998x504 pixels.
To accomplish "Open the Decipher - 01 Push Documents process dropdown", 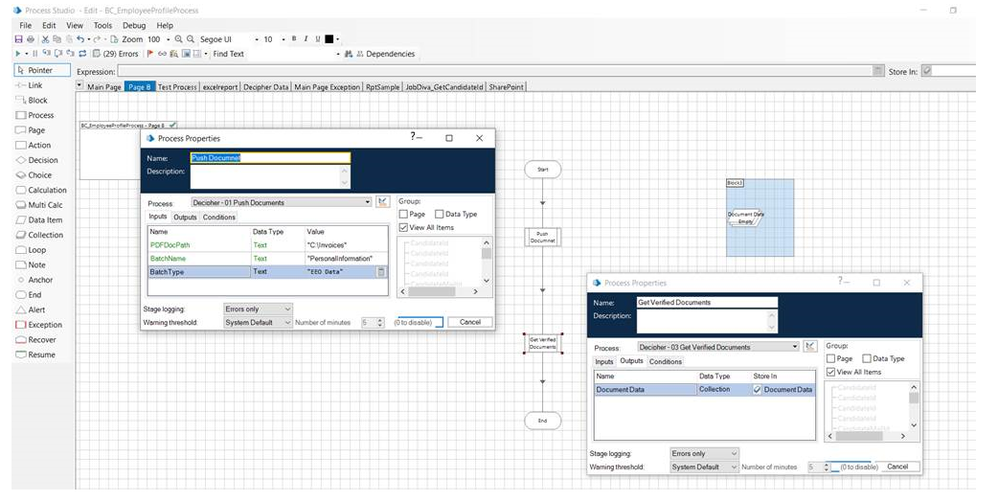I will [x=365, y=202].
